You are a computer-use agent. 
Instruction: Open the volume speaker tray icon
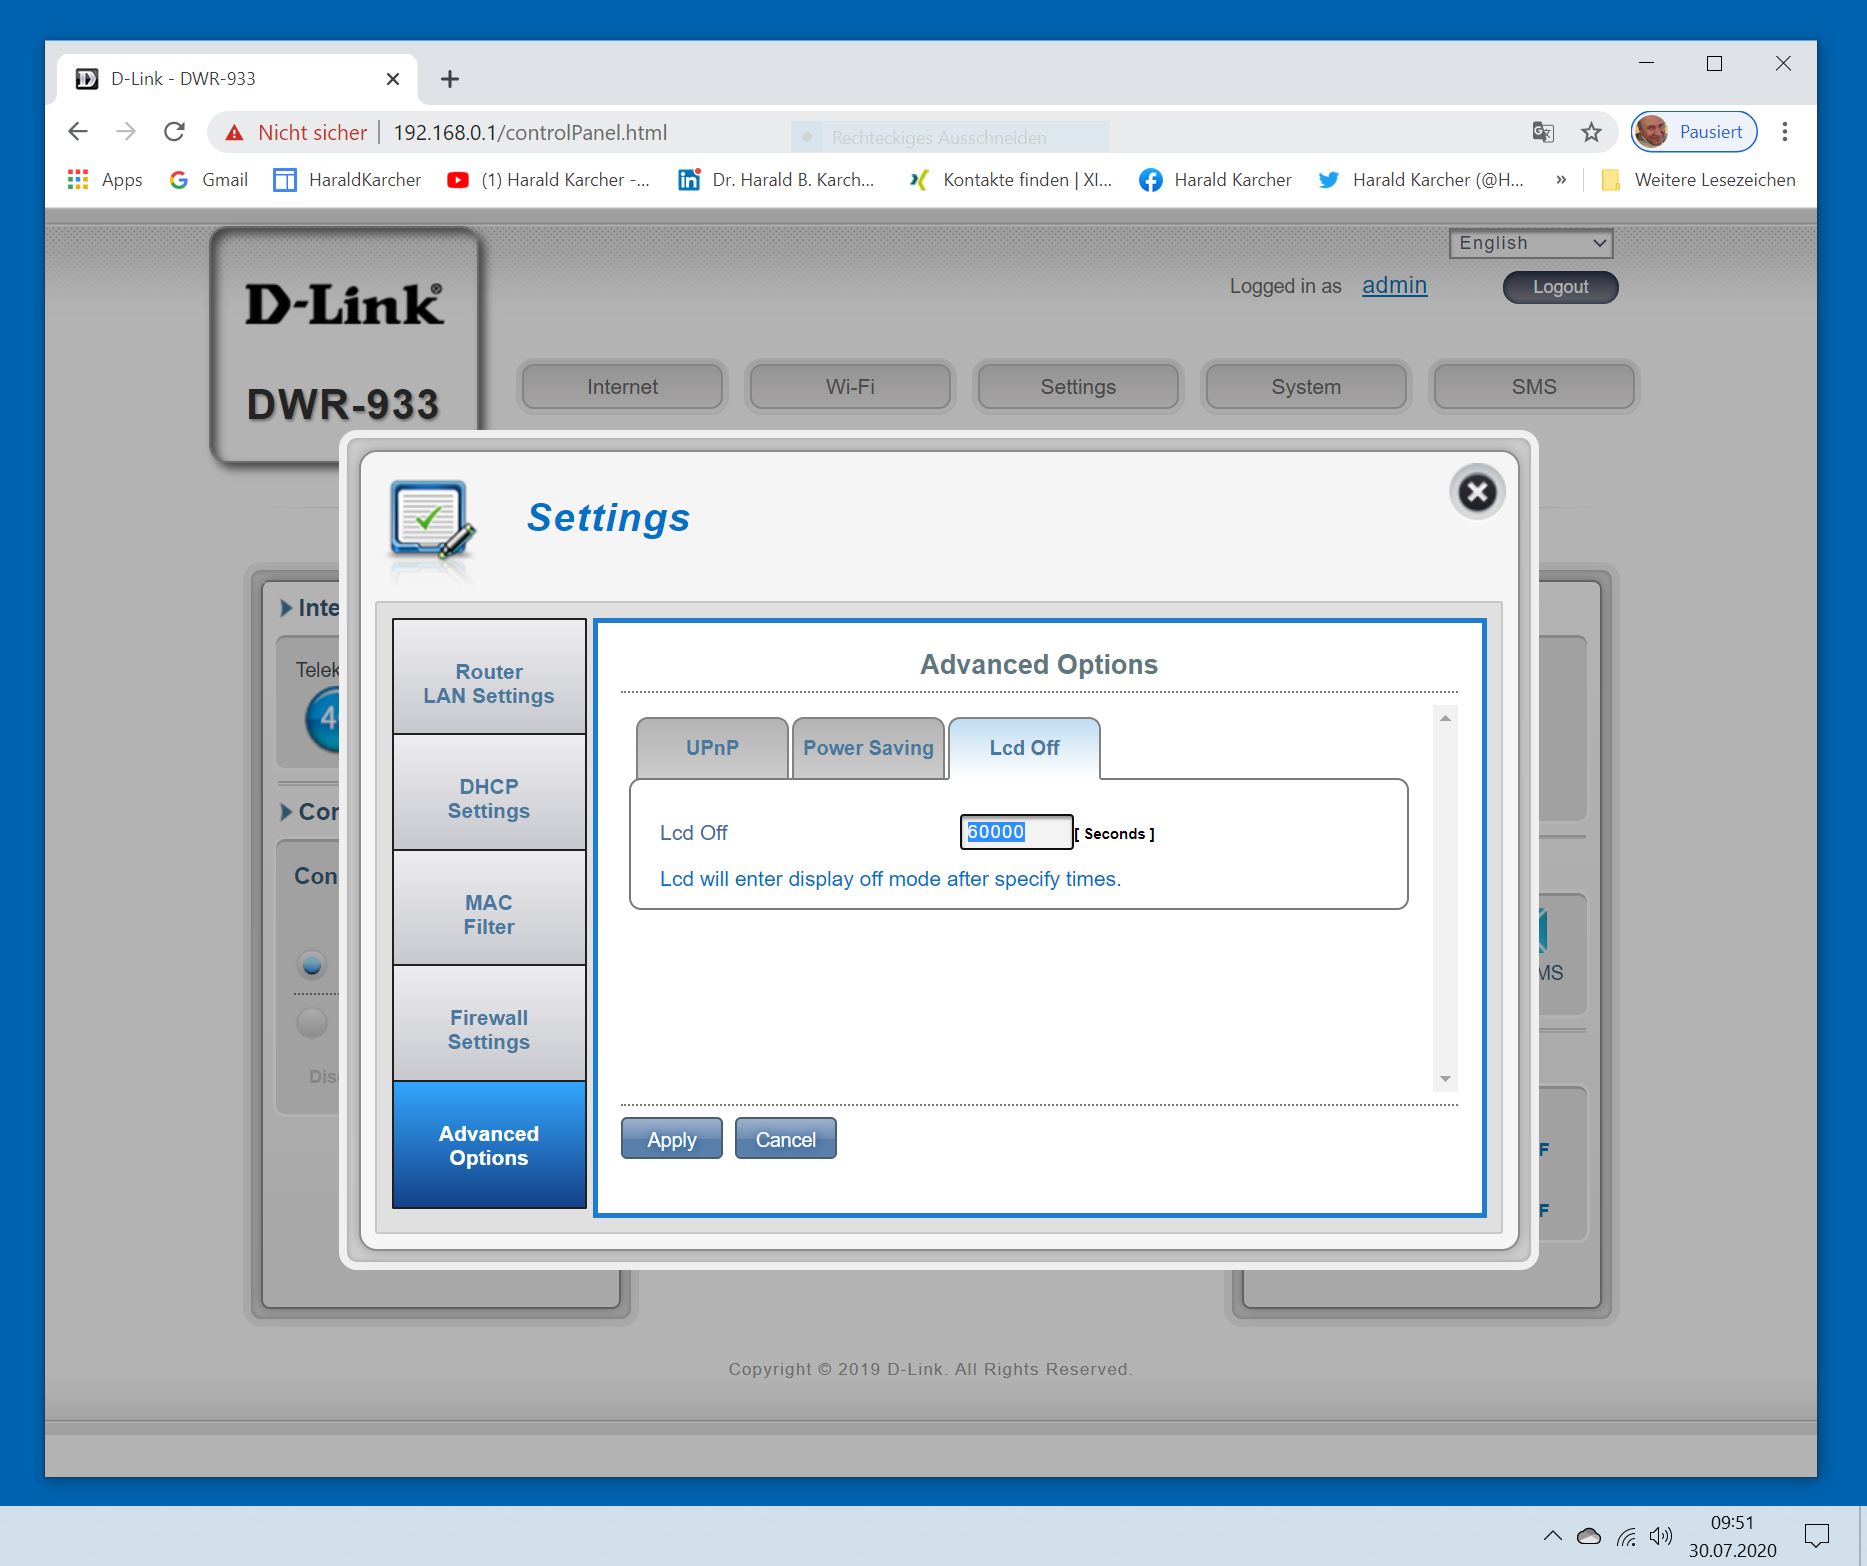tap(1661, 1536)
